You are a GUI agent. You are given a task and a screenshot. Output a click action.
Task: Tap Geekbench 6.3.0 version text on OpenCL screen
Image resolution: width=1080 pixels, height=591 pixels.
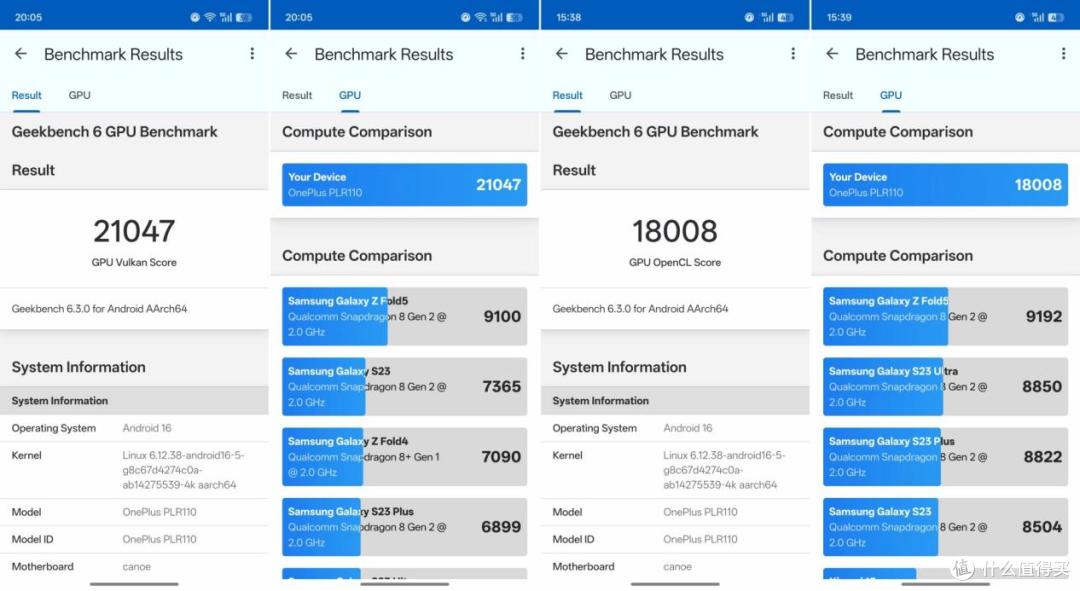click(x=640, y=309)
